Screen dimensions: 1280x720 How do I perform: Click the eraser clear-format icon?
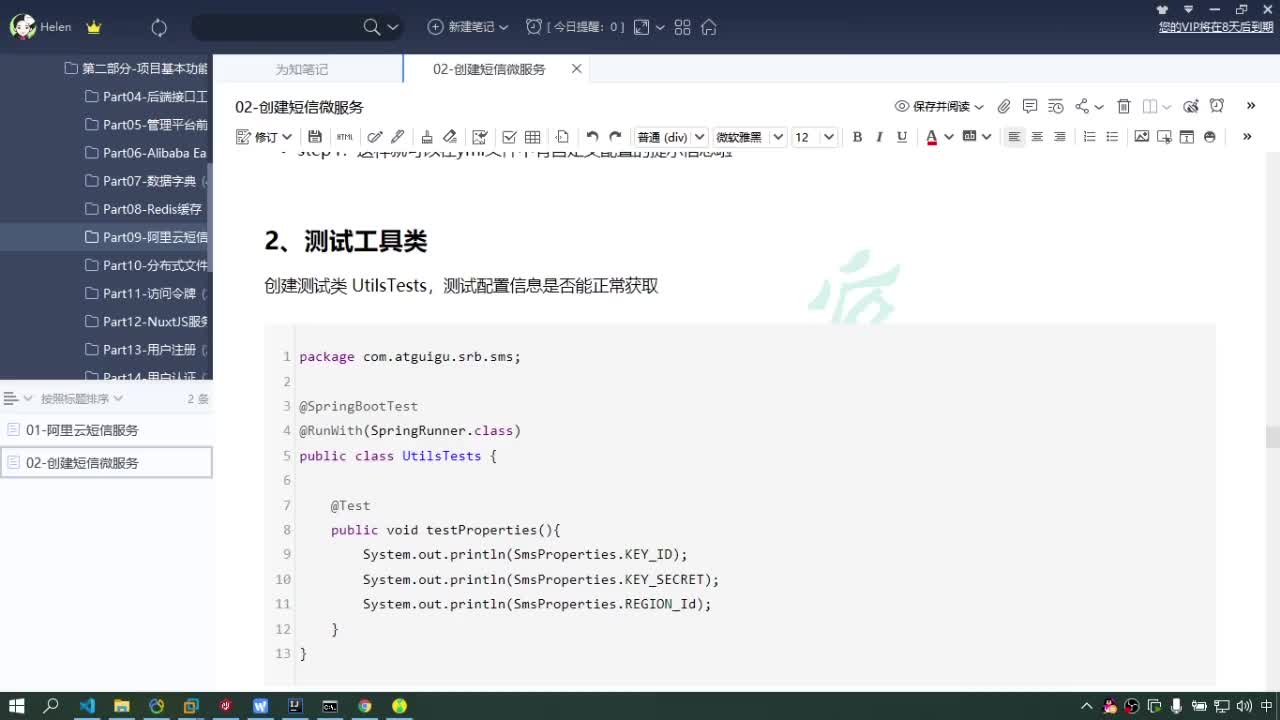450,137
